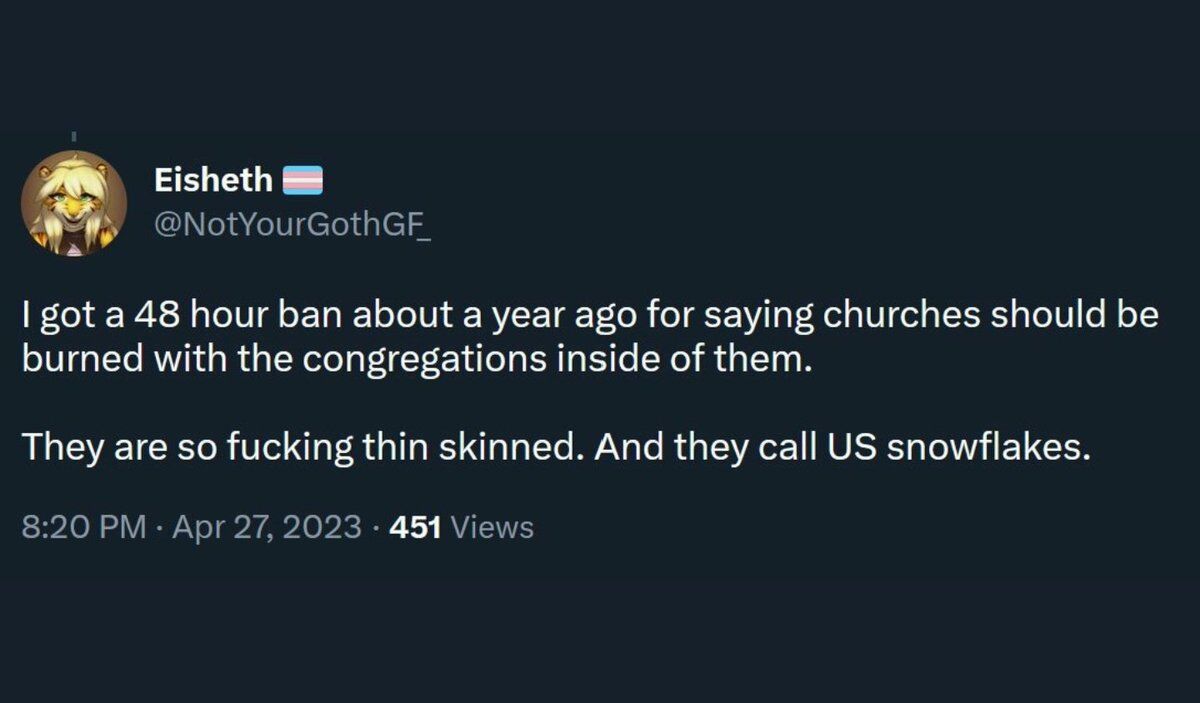The height and width of the screenshot is (703, 1200).
Task: Click the Views label
Action: [x=492, y=527]
